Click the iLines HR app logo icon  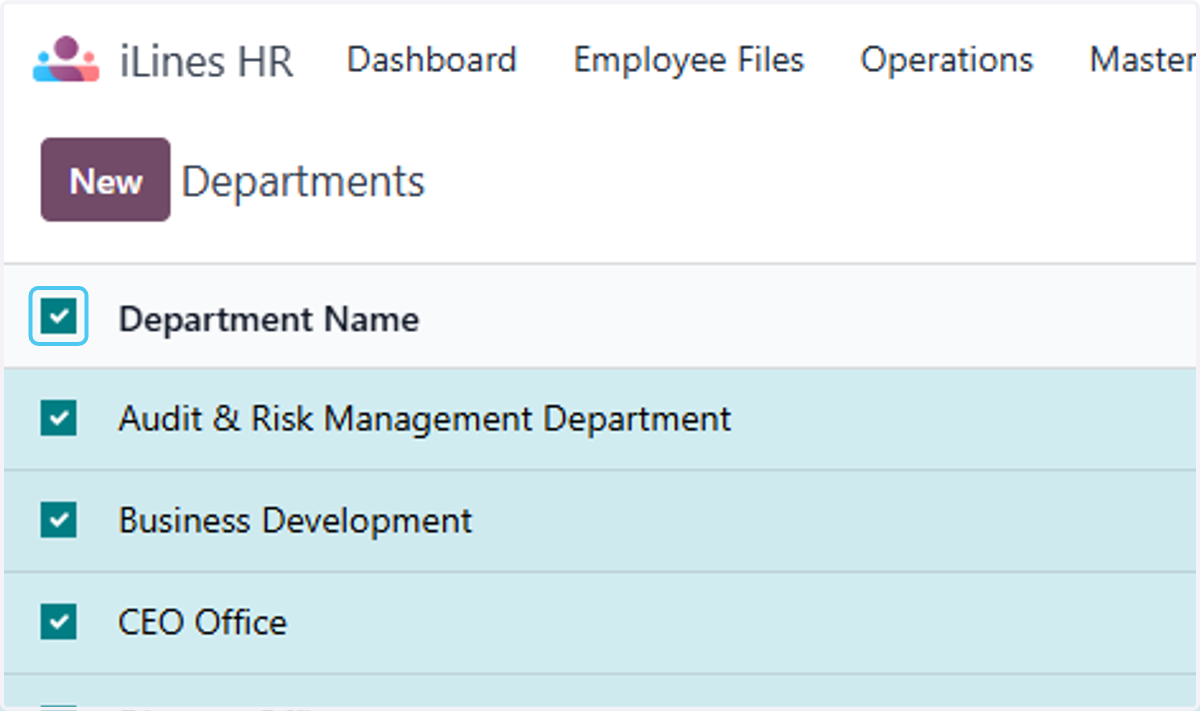(66, 60)
